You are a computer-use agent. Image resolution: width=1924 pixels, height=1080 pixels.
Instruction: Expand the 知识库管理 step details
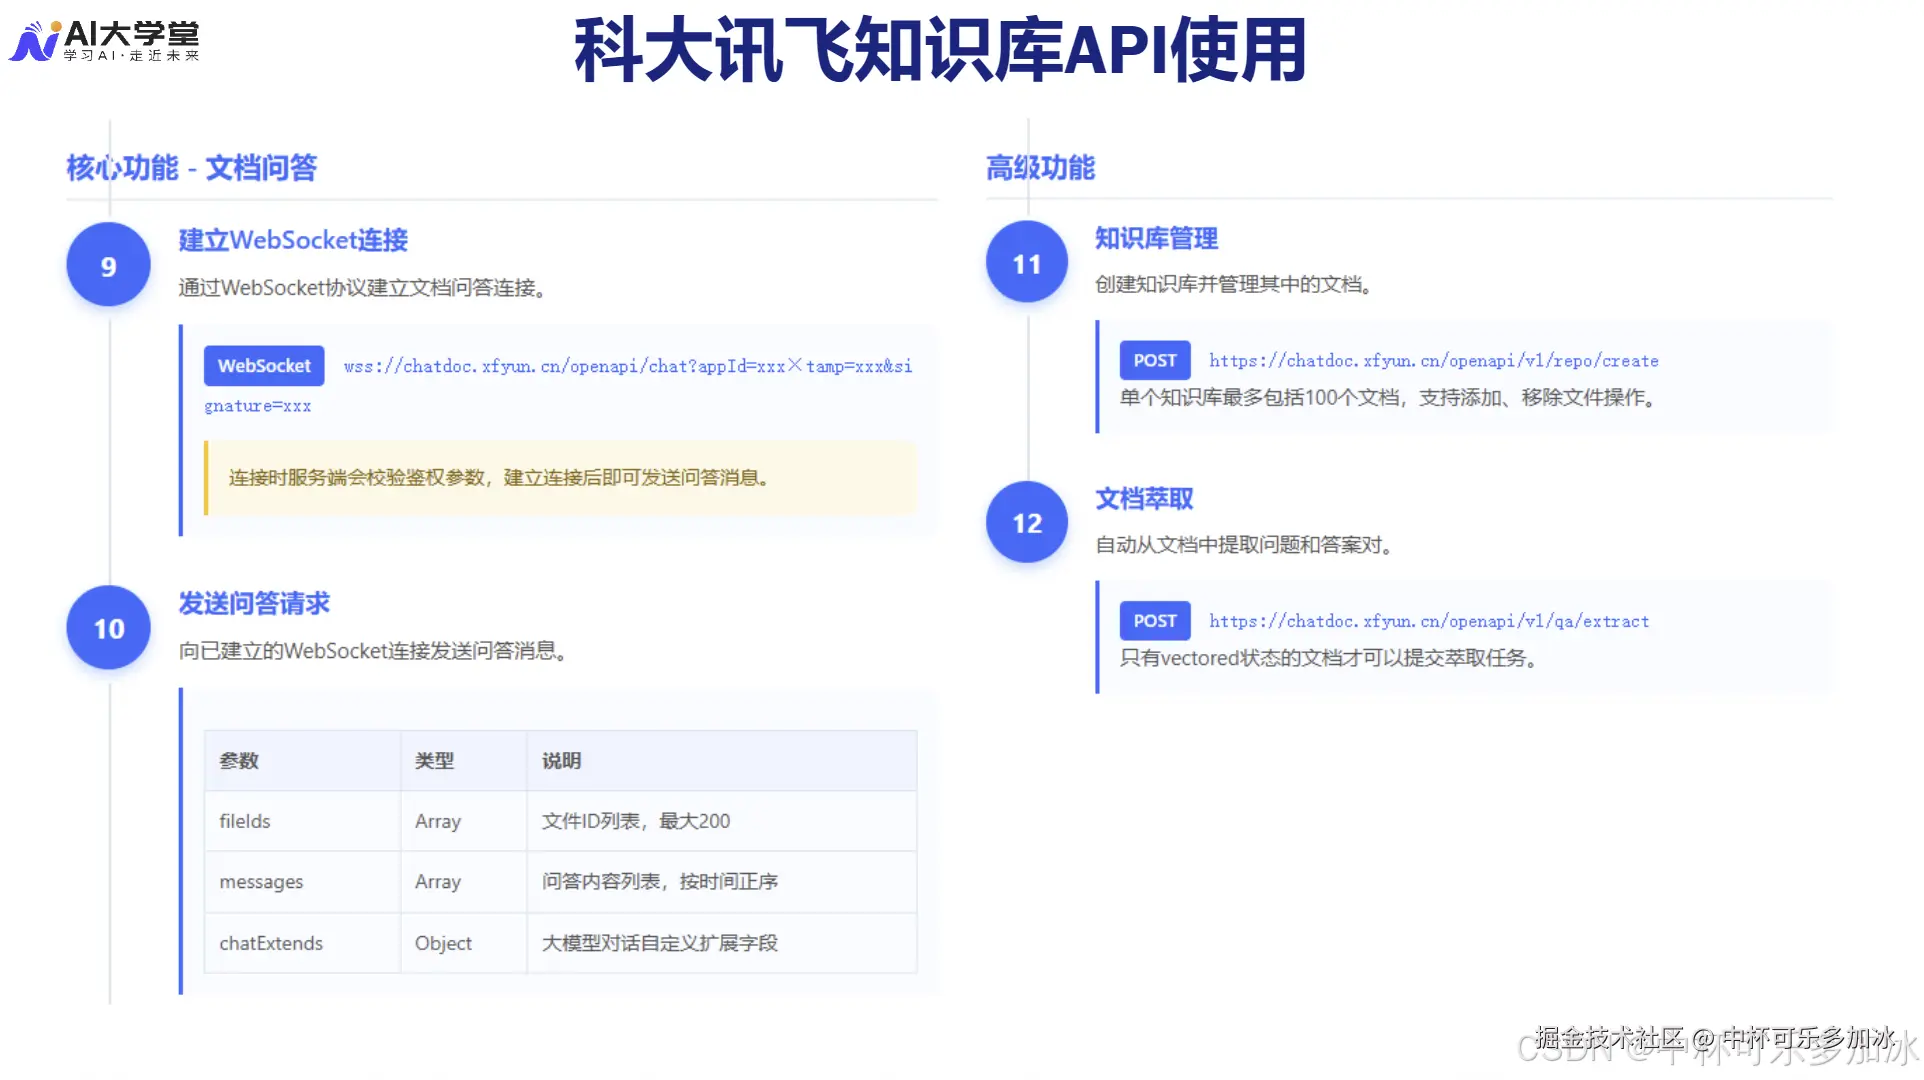pos(1155,238)
